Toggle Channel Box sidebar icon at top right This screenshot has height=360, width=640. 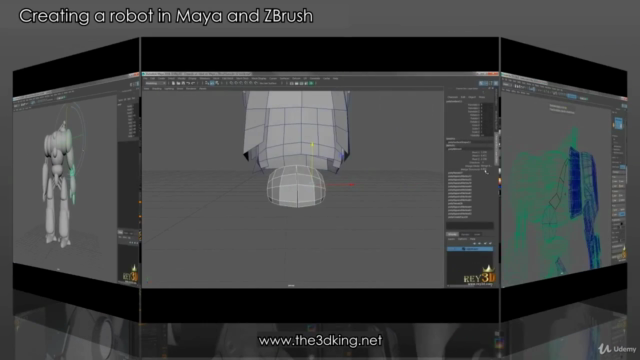[x=496, y=83]
